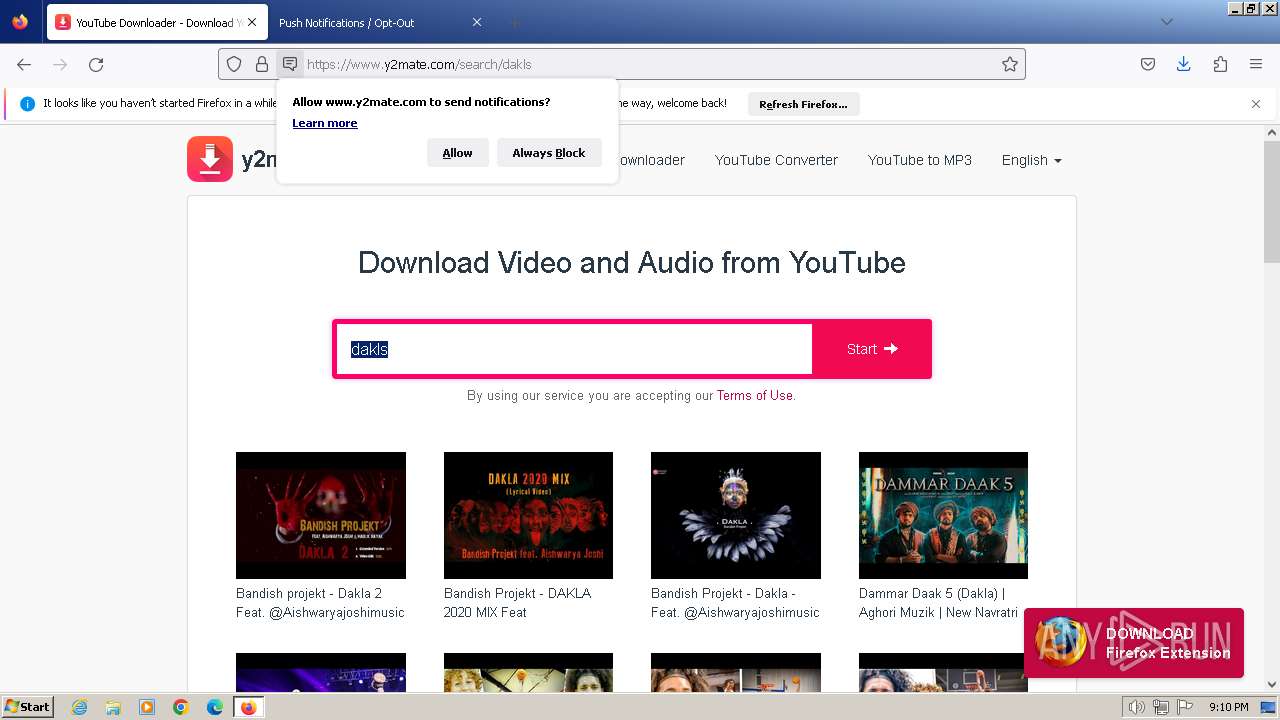This screenshot has height=720, width=1280.
Task: Click the address bar URL field
Action: (x=650, y=64)
